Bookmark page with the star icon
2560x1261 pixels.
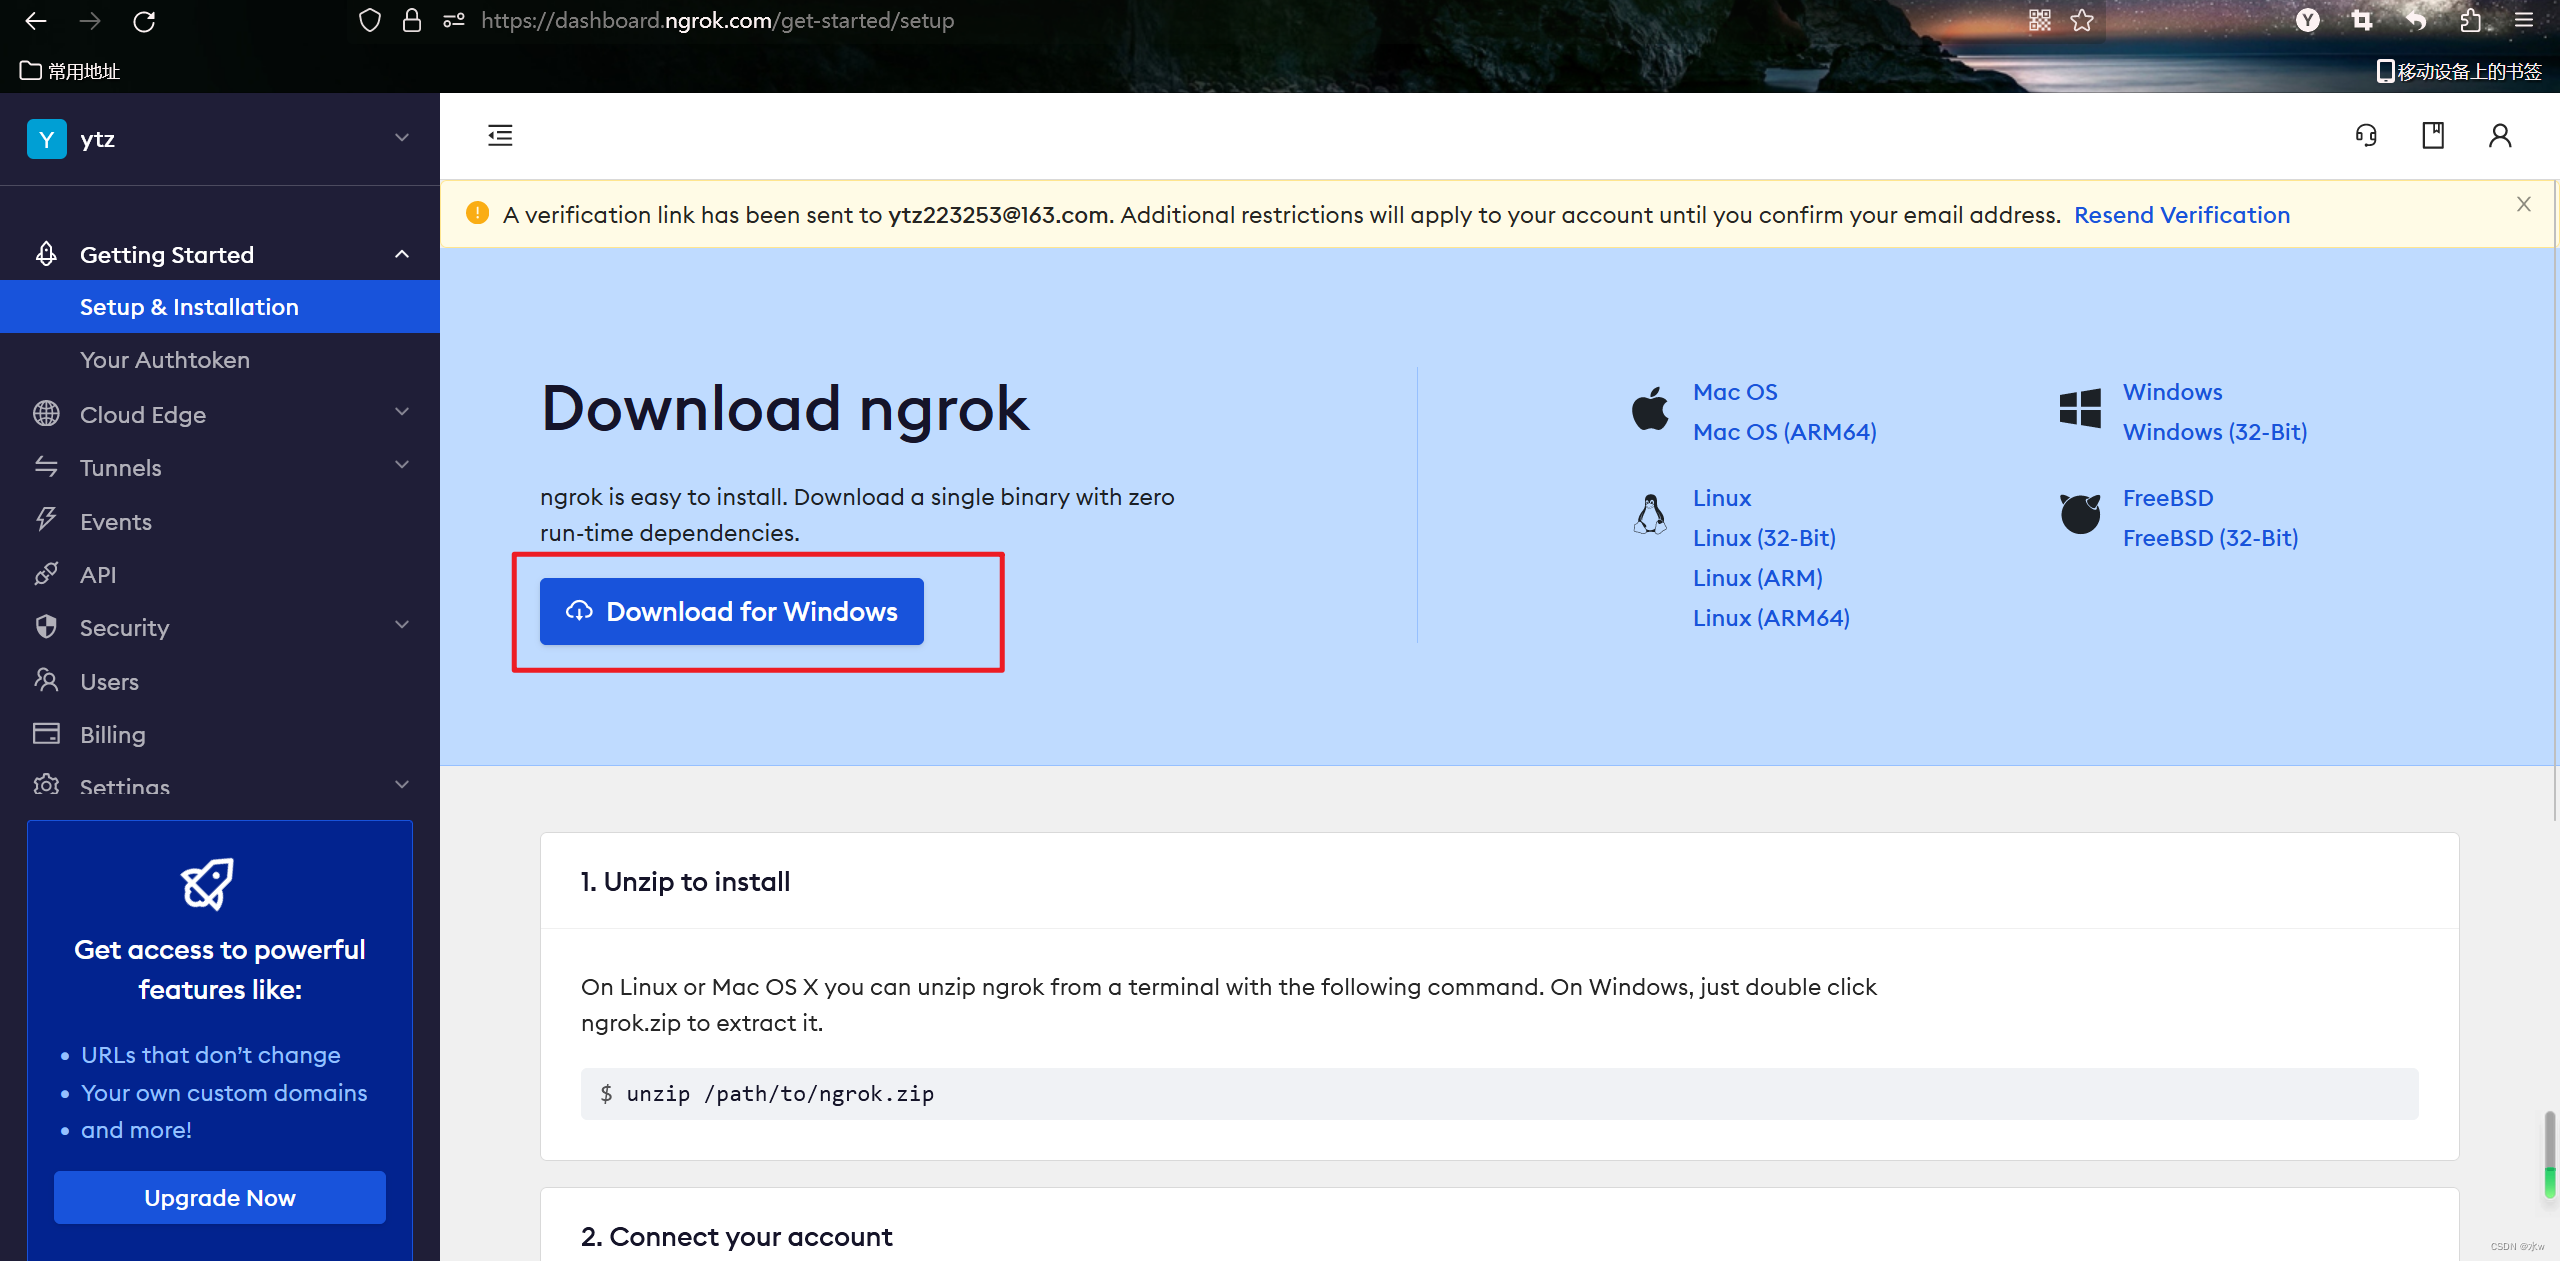click(2082, 21)
